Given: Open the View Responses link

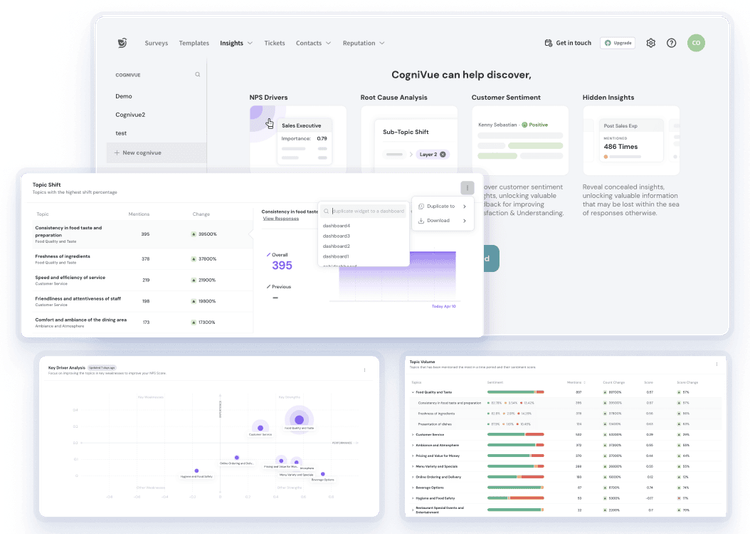Looking at the screenshot, I should pos(281,219).
